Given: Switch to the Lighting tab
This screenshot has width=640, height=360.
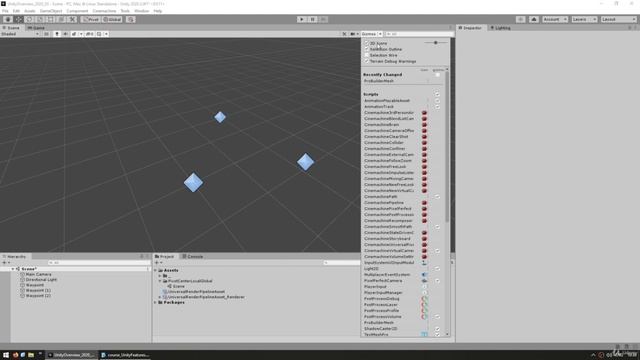Looking at the screenshot, I should coord(500,28).
